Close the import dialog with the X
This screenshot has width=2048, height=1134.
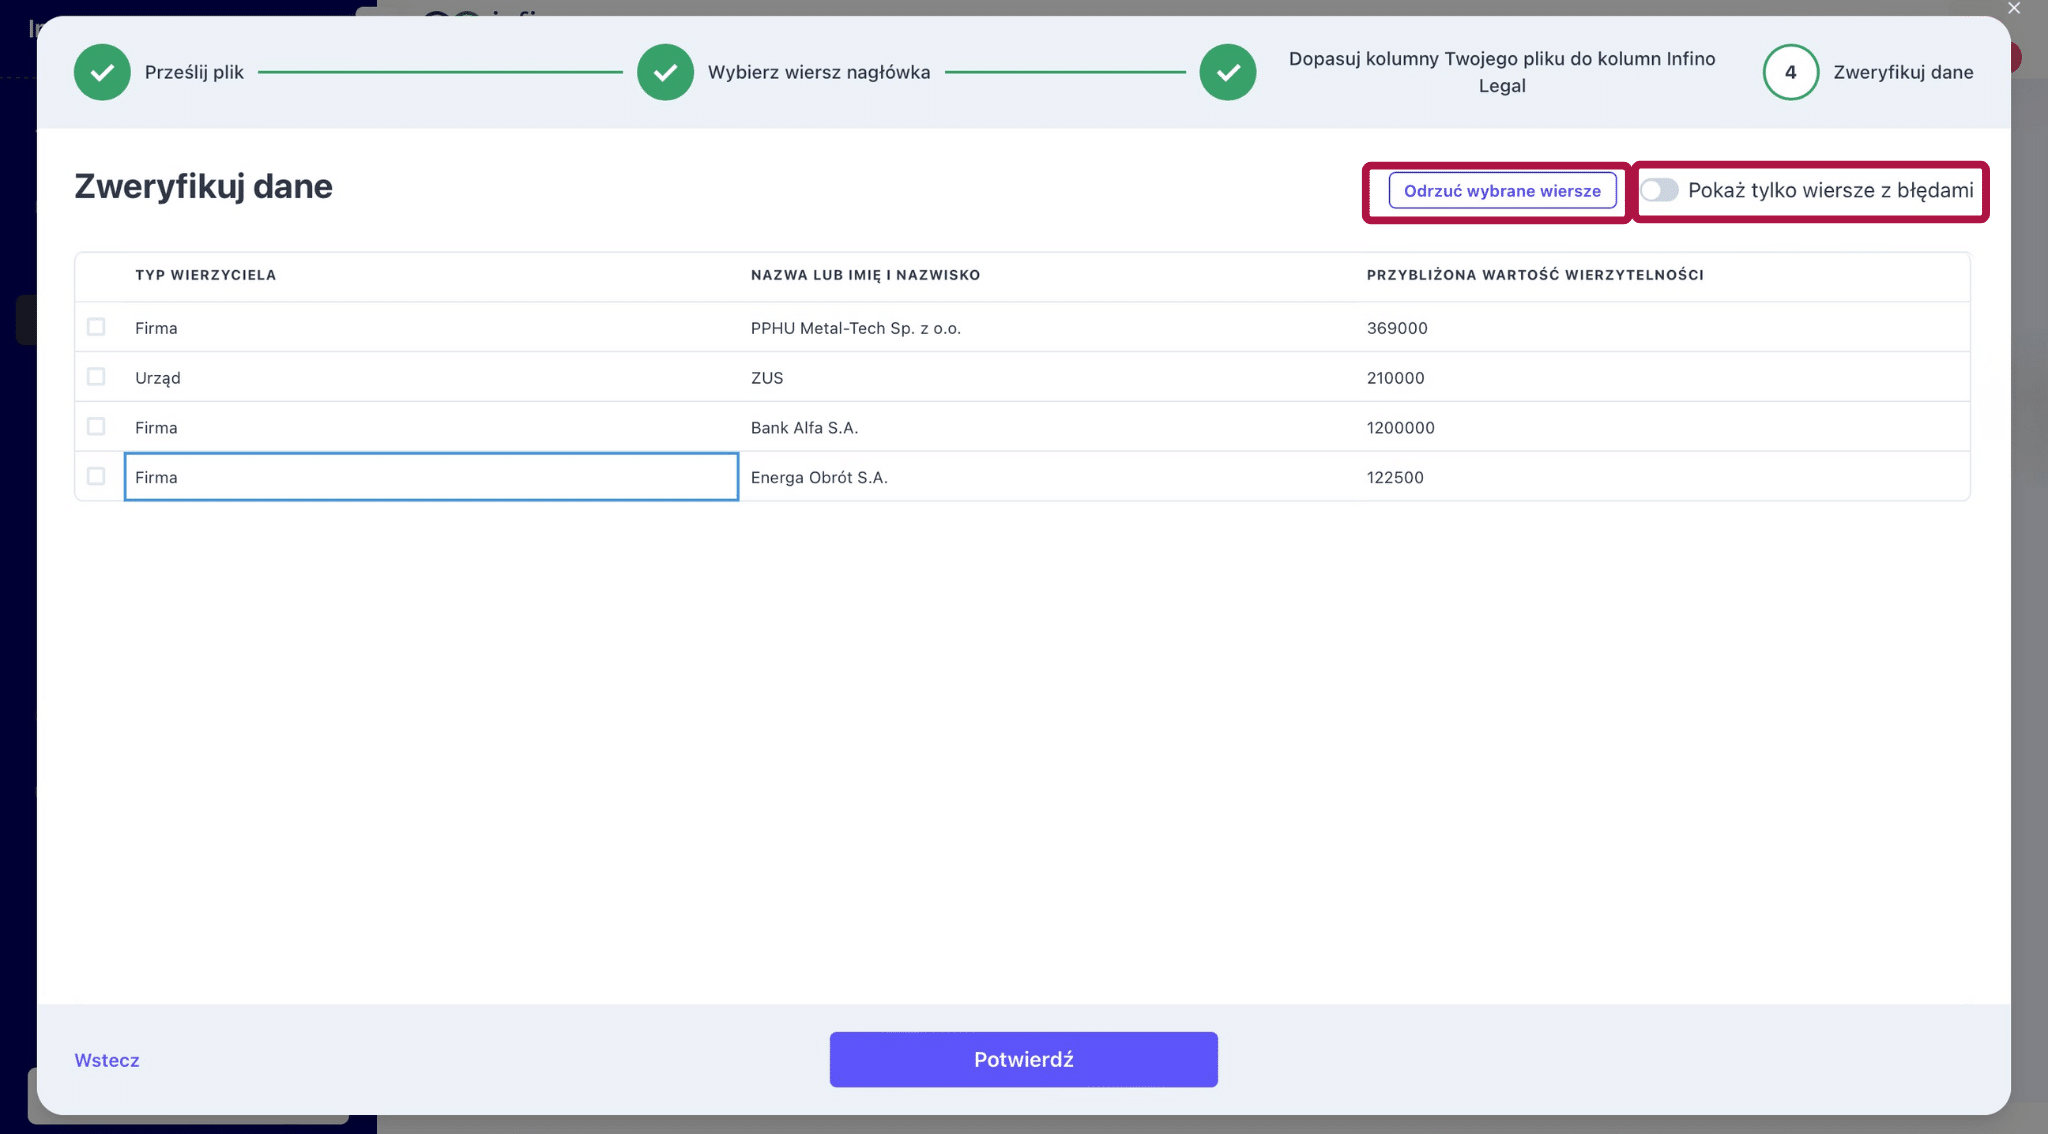(x=2014, y=8)
